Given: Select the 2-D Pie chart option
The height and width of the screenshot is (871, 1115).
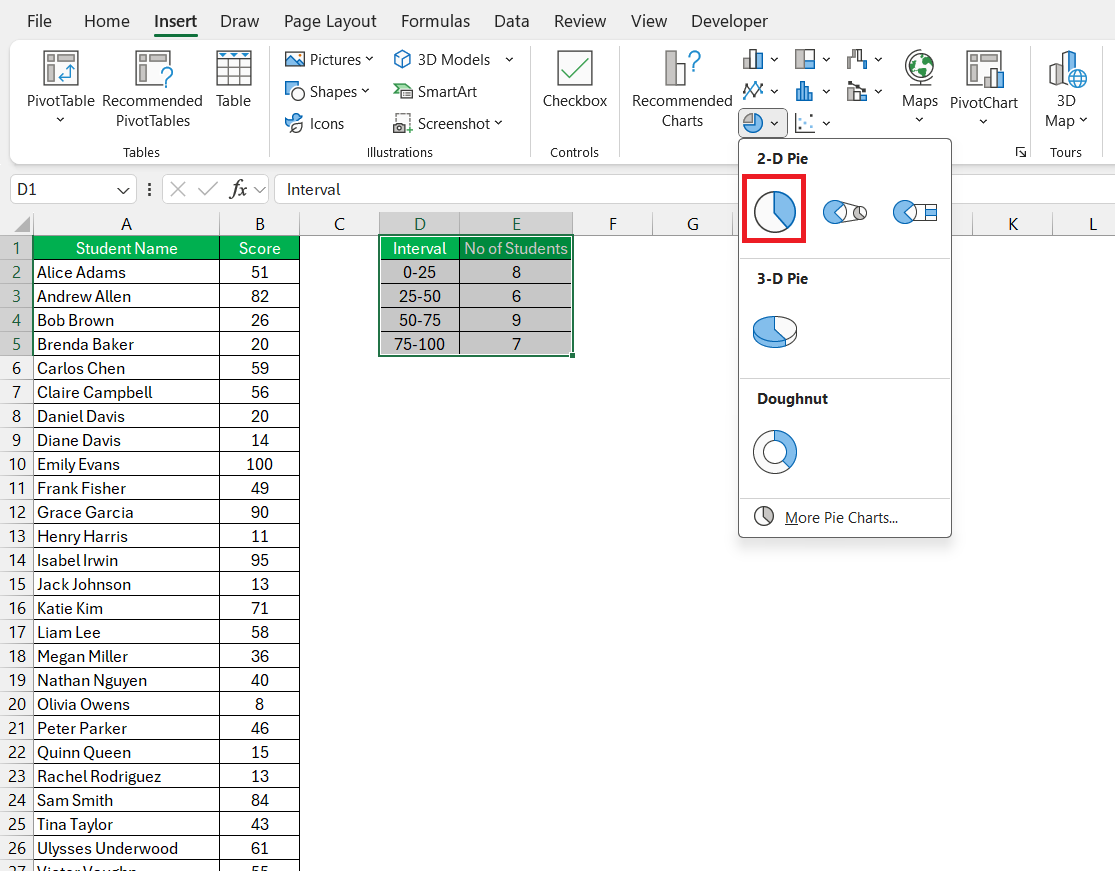Looking at the screenshot, I should 774,211.
